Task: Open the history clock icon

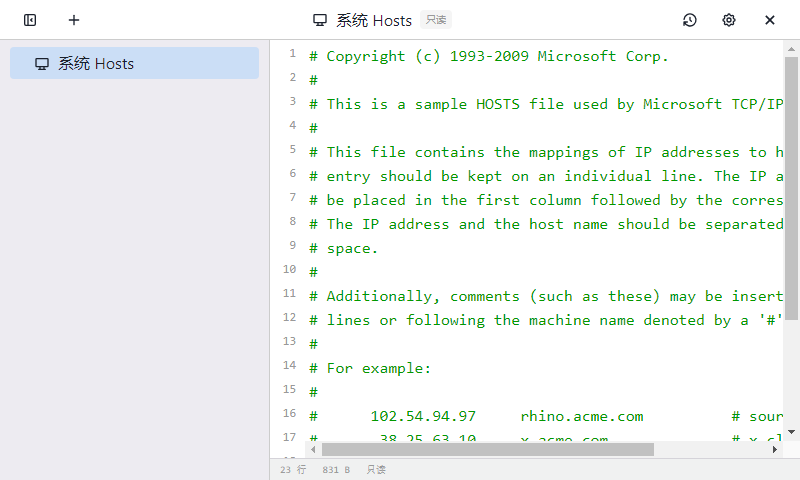Action: point(689,20)
